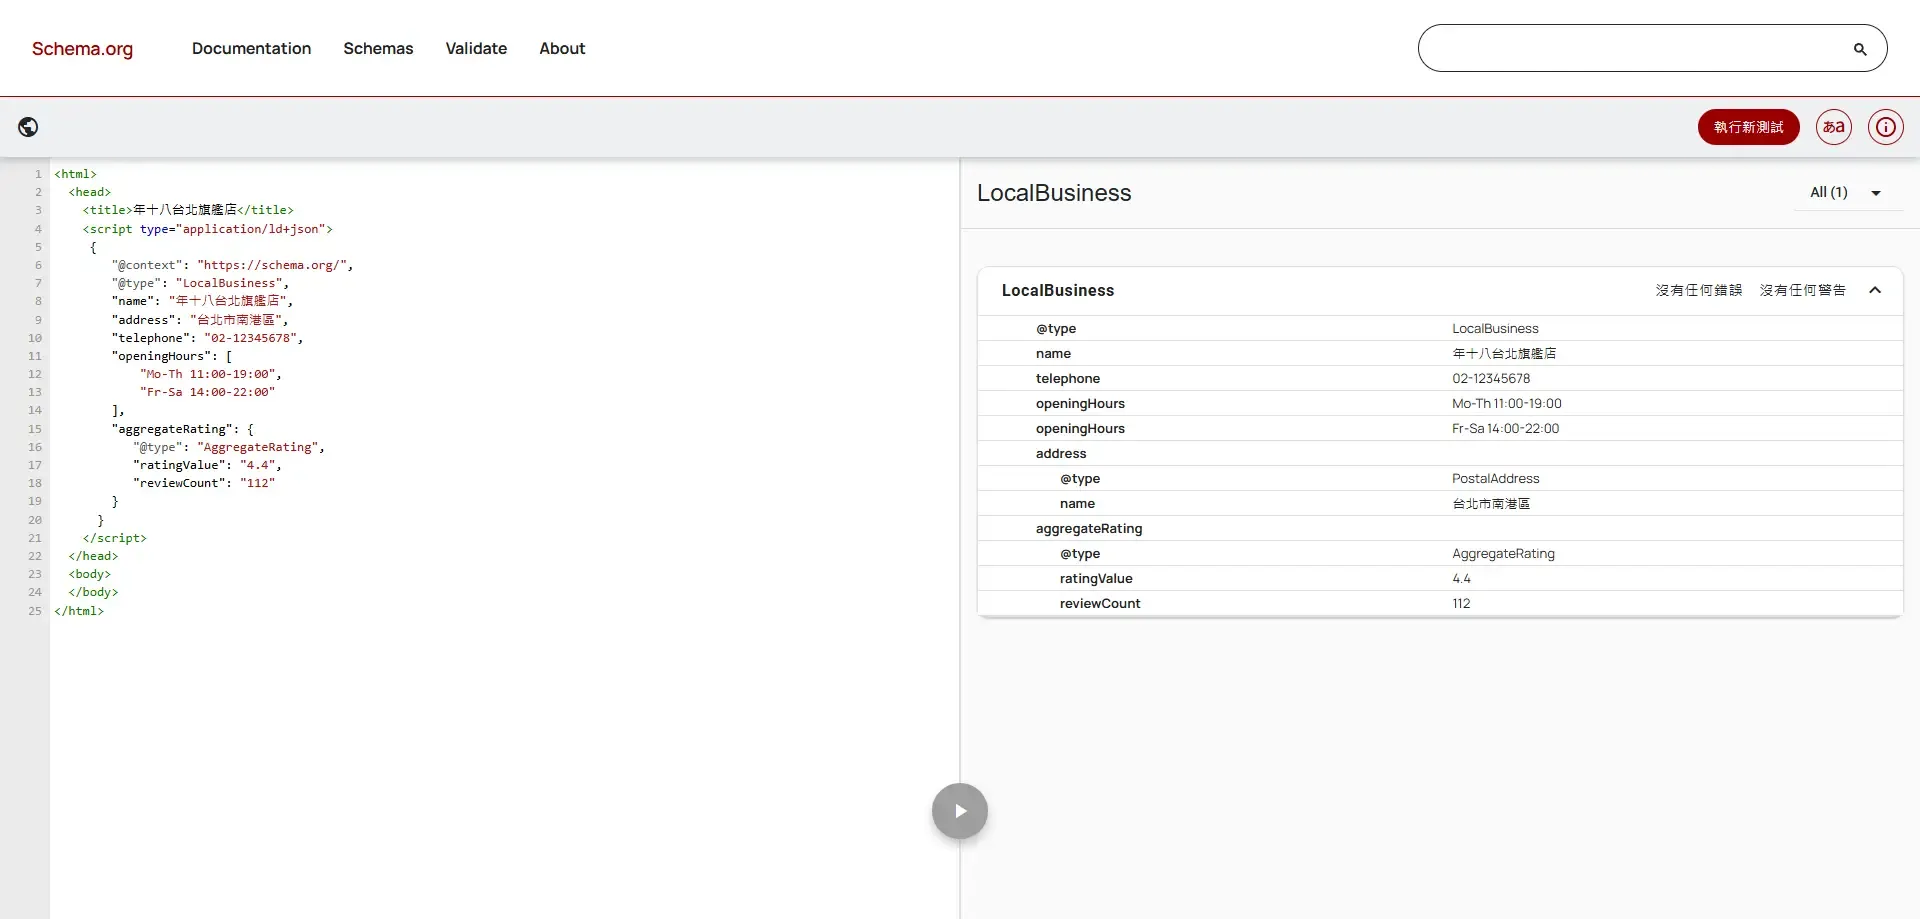Go to the Validate page
The image size is (1920, 919).
[476, 48]
